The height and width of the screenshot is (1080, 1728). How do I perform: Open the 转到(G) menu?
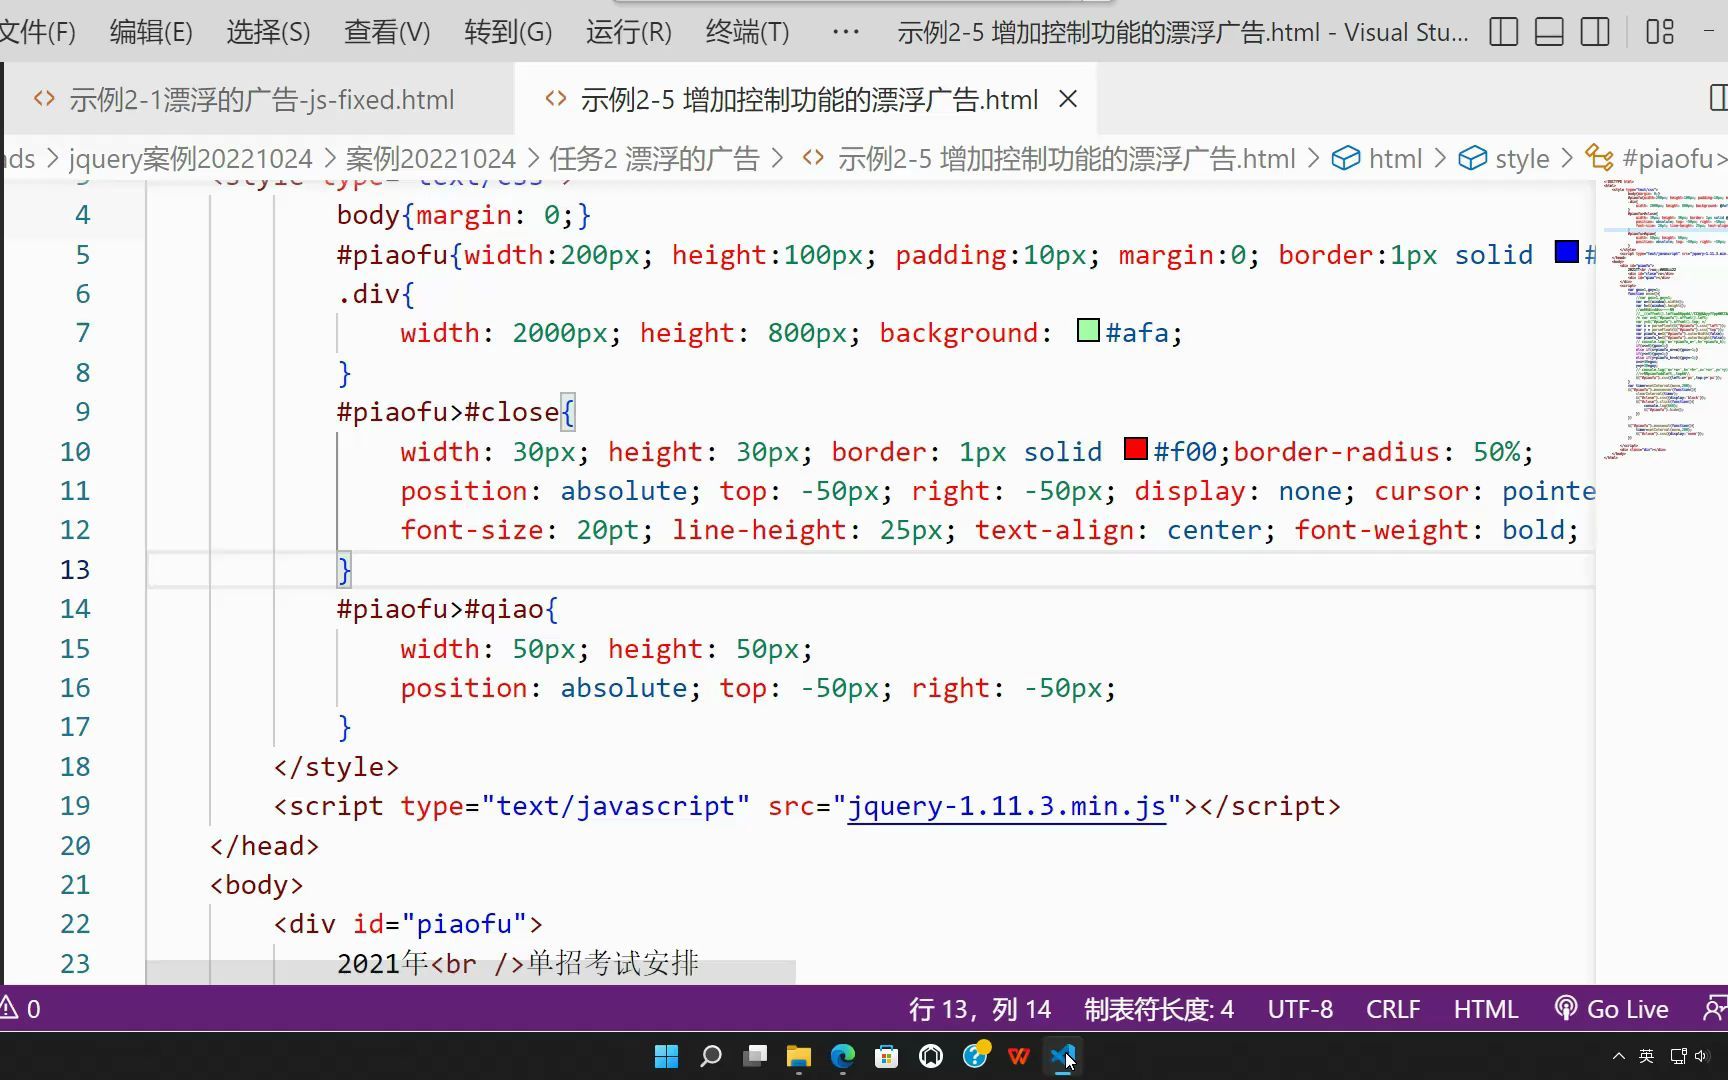[508, 32]
